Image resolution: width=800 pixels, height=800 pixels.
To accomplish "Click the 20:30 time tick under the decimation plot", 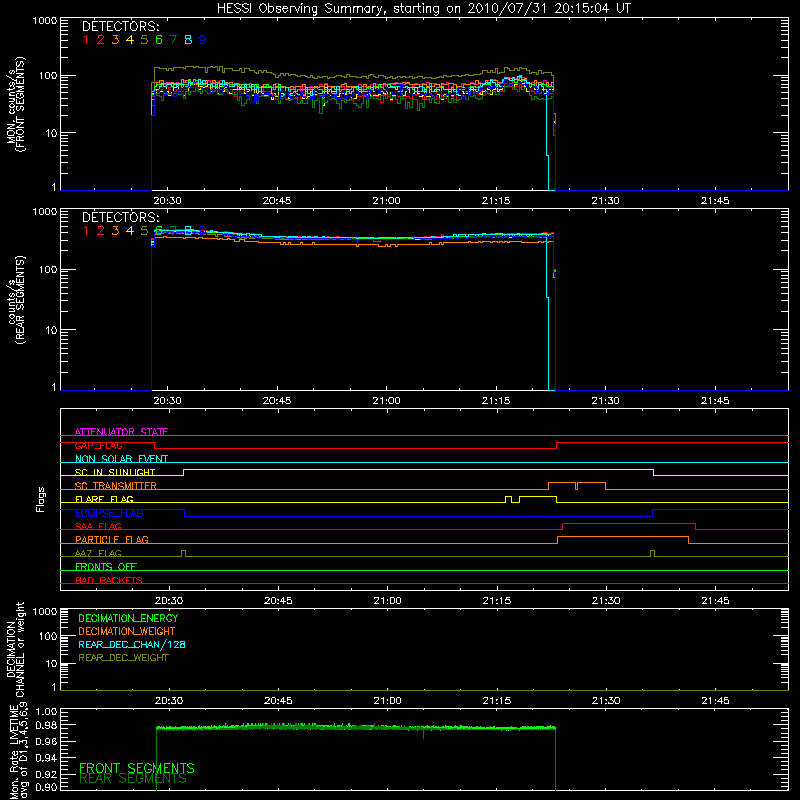I will tap(169, 701).
